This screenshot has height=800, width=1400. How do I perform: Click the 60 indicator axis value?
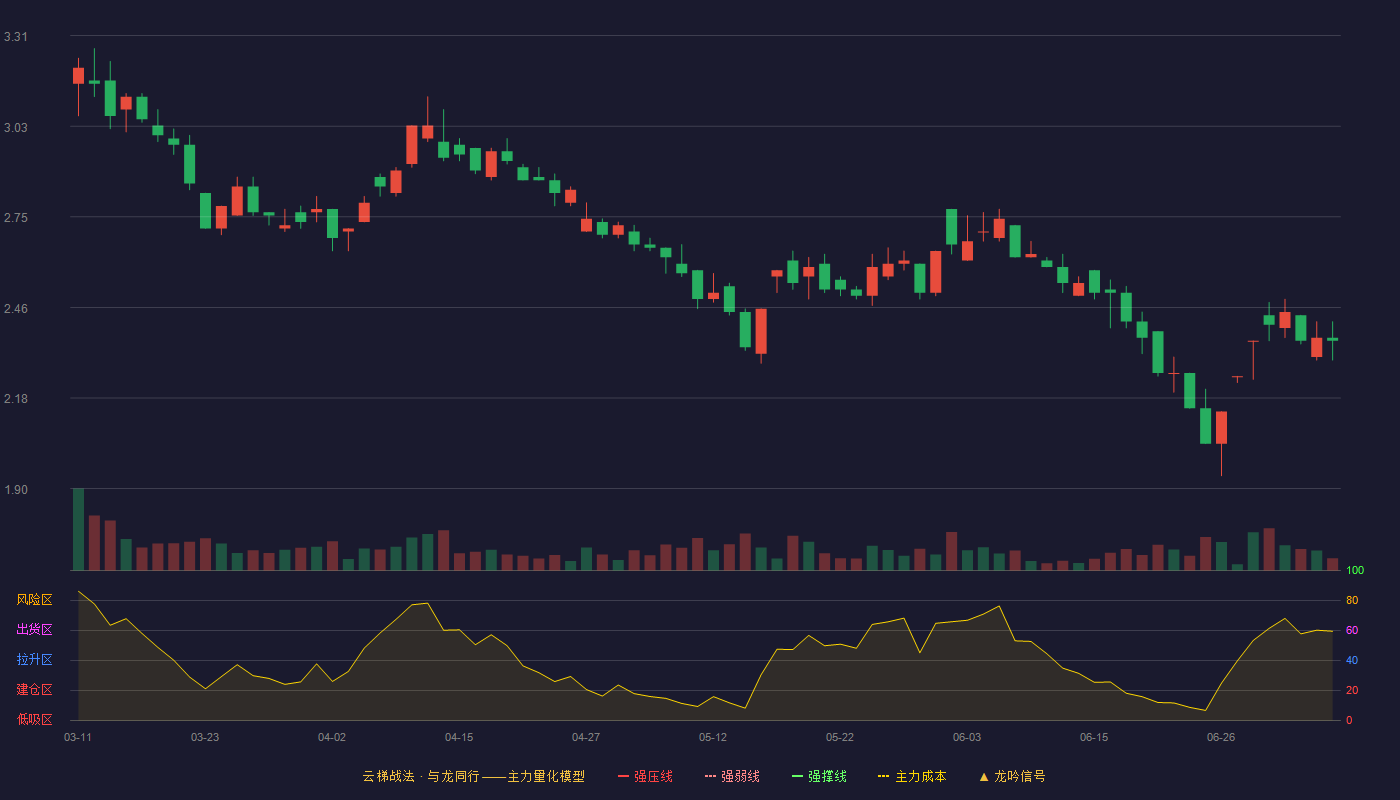tap(1352, 630)
